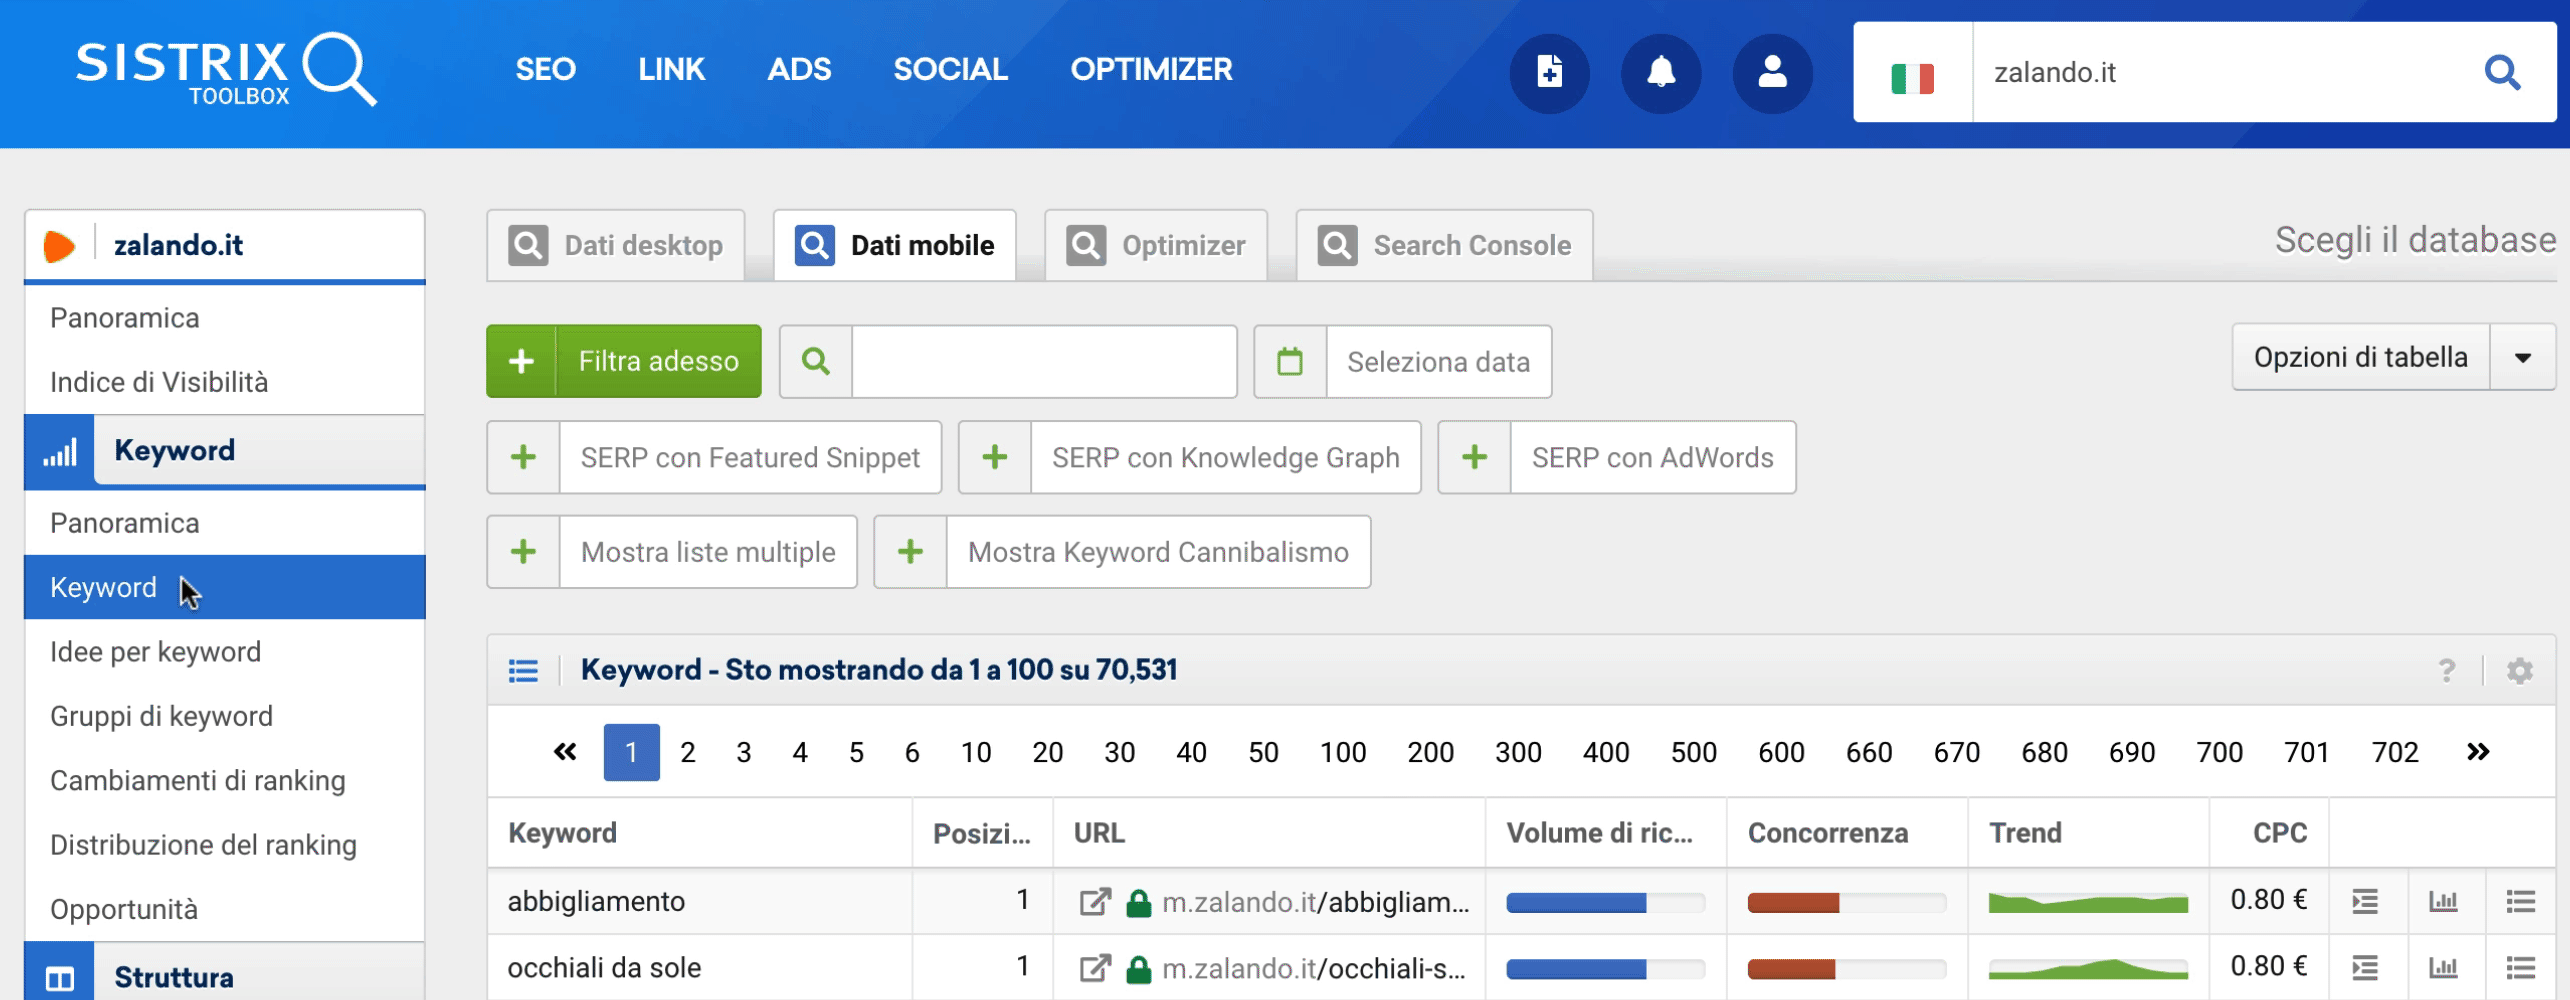Open the OPTIMIZER top menu item
The width and height of the screenshot is (2570, 1000).
1151,69
